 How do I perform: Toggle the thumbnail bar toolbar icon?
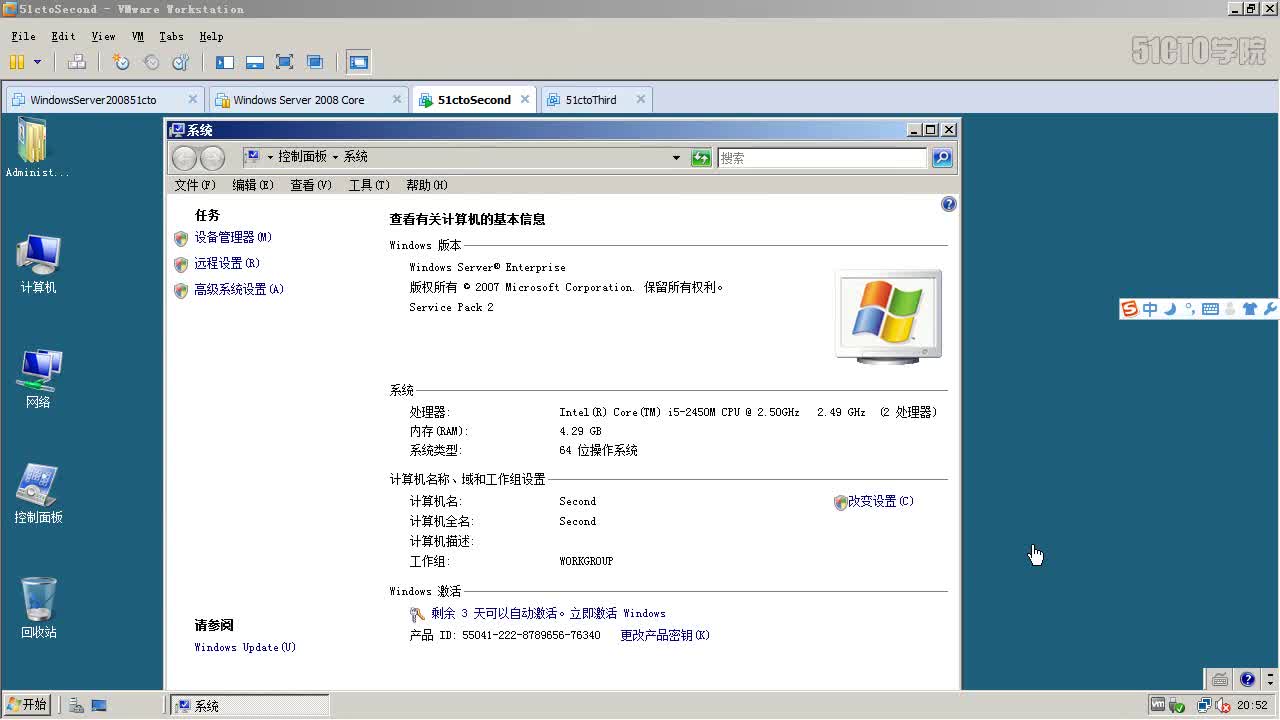pos(255,62)
